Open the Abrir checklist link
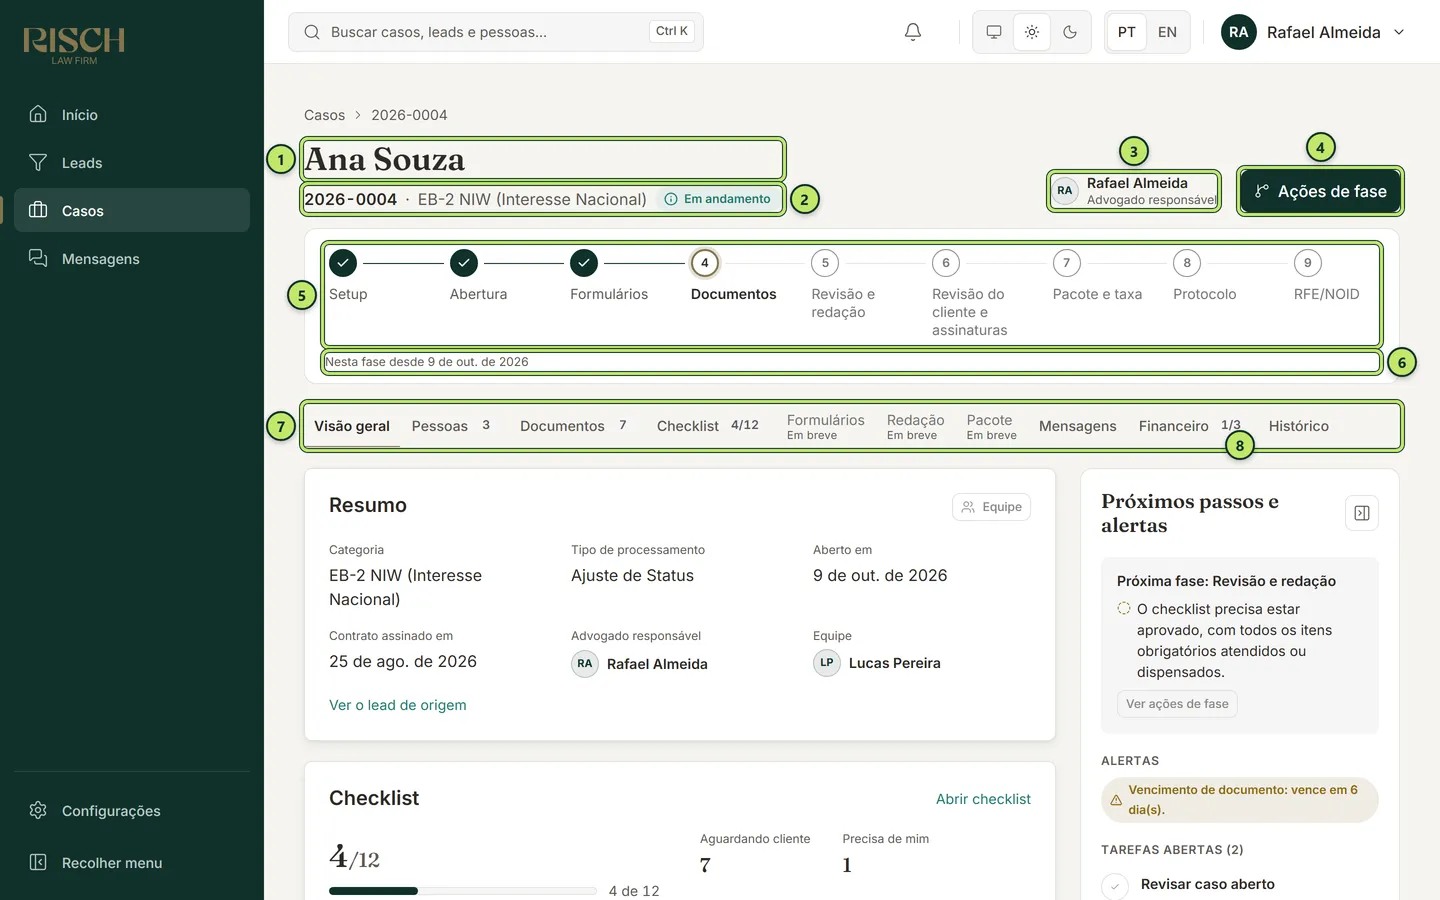Image resolution: width=1440 pixels, height=900 pixels. [983, 799]
